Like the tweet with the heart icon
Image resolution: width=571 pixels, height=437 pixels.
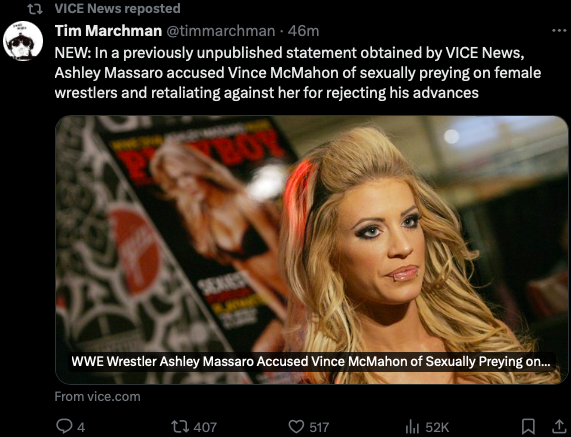tap(296, 426)
